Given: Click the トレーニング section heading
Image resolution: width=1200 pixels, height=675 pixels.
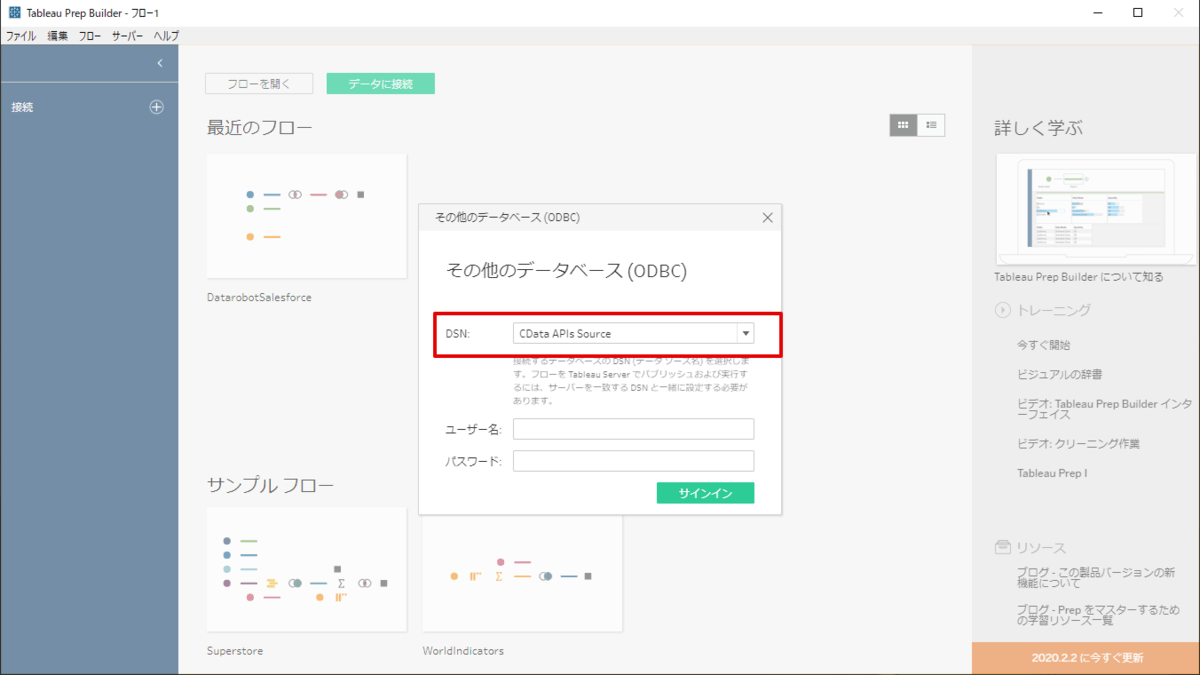Looking at the screenshot, I should 1054,311.
